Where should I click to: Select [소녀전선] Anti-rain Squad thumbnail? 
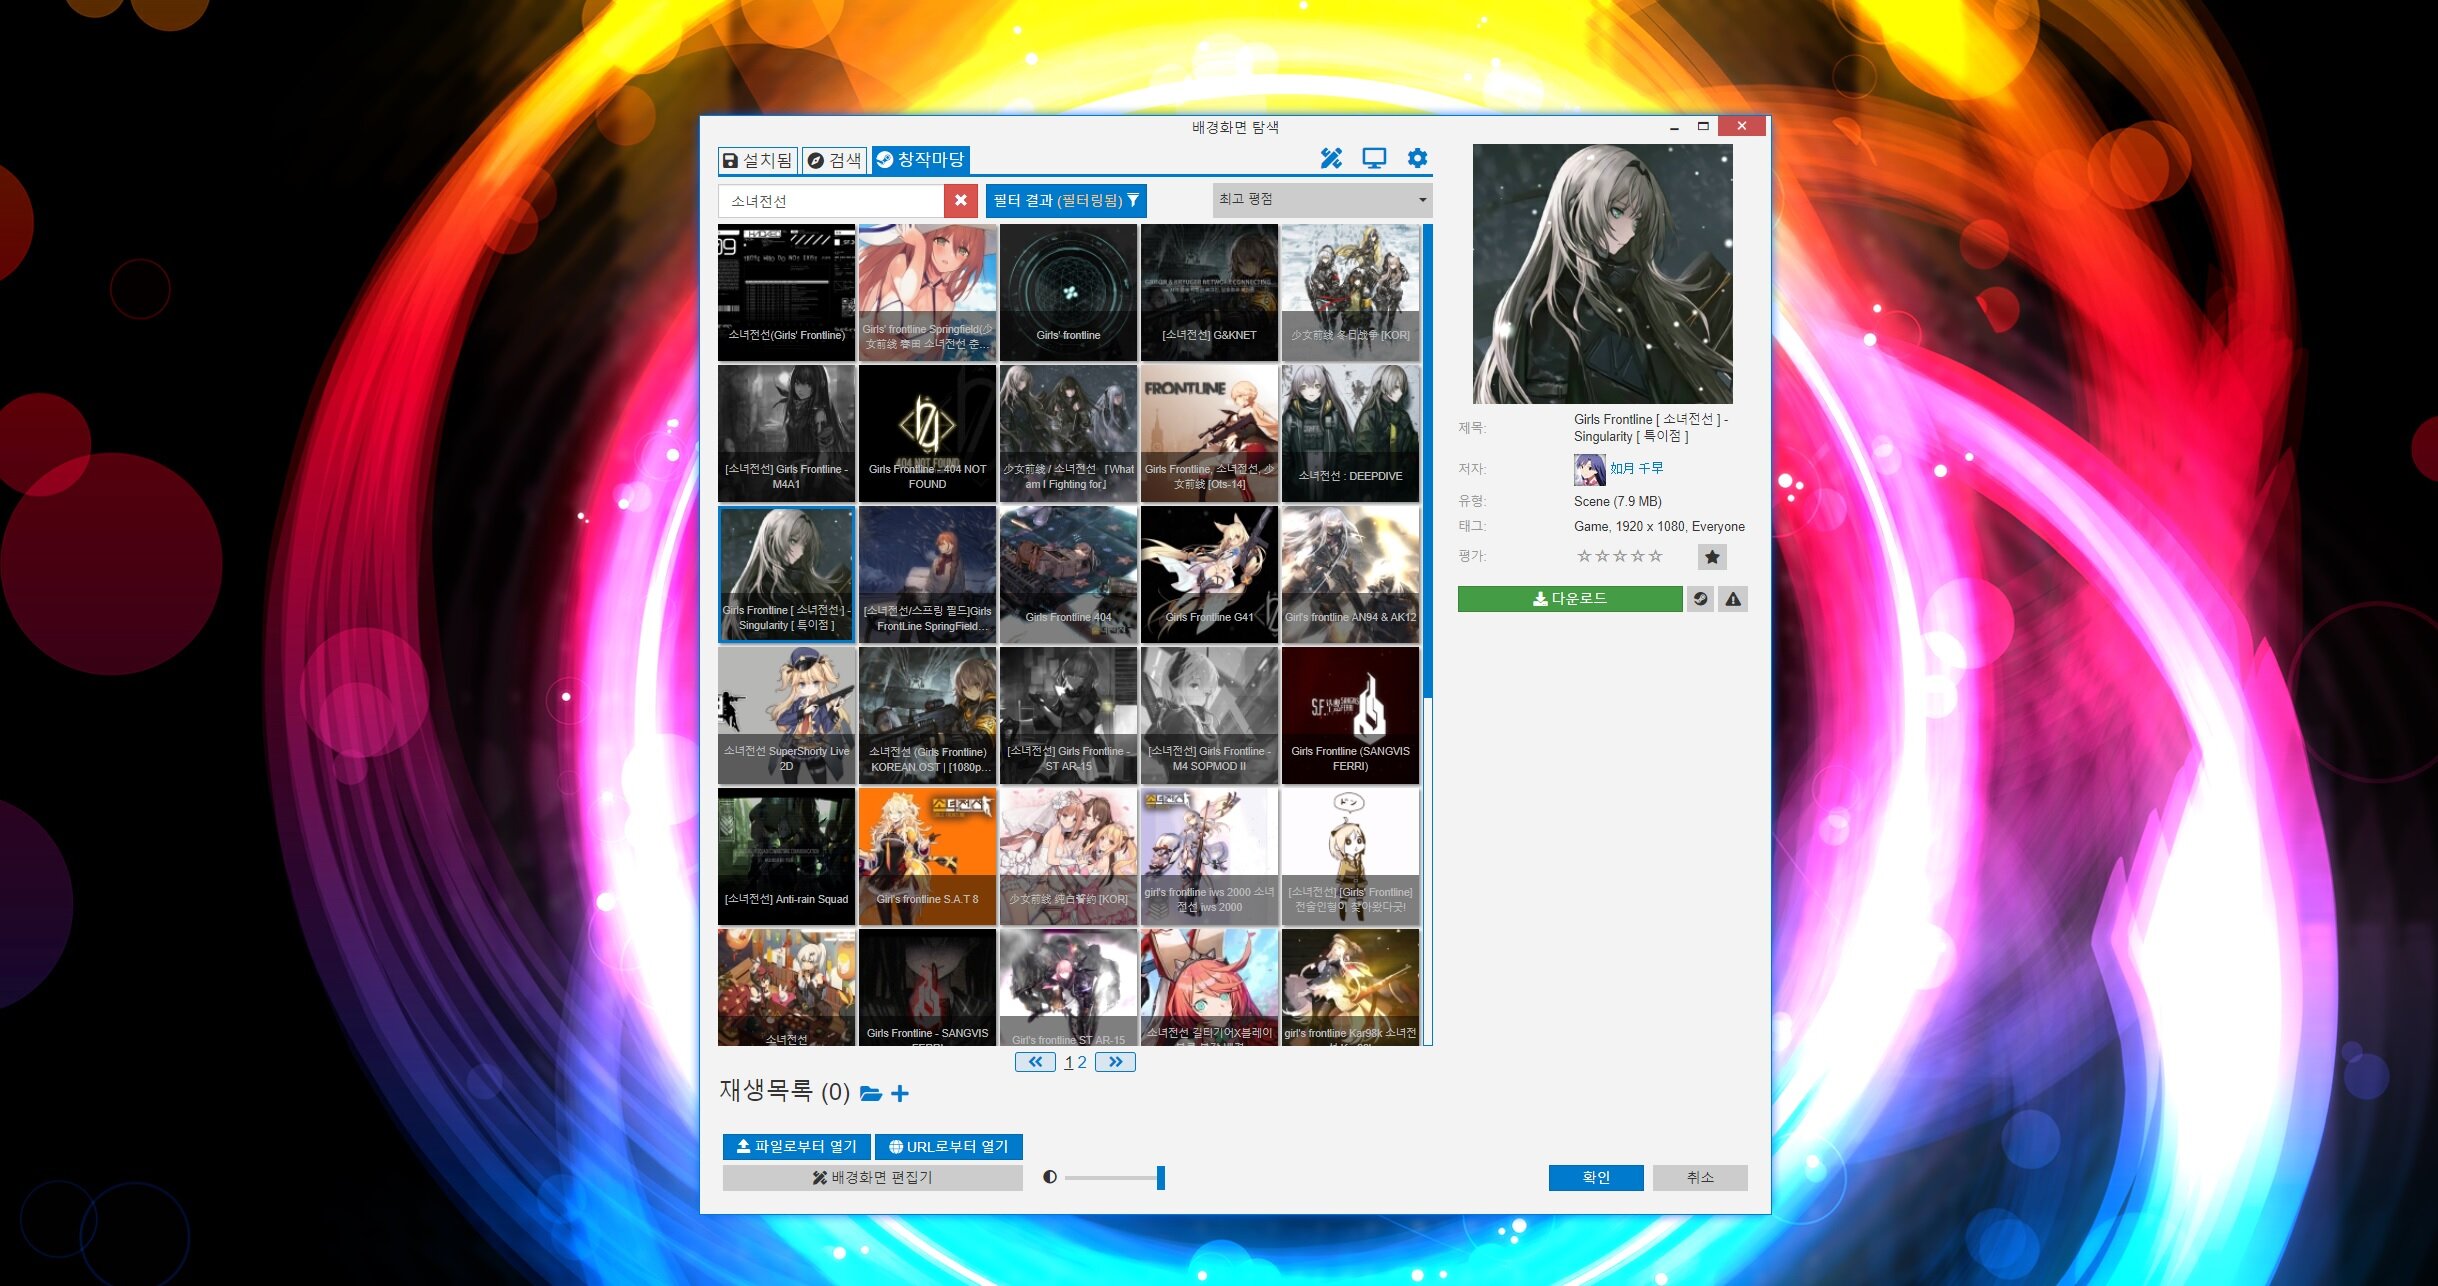pos(786,856)
